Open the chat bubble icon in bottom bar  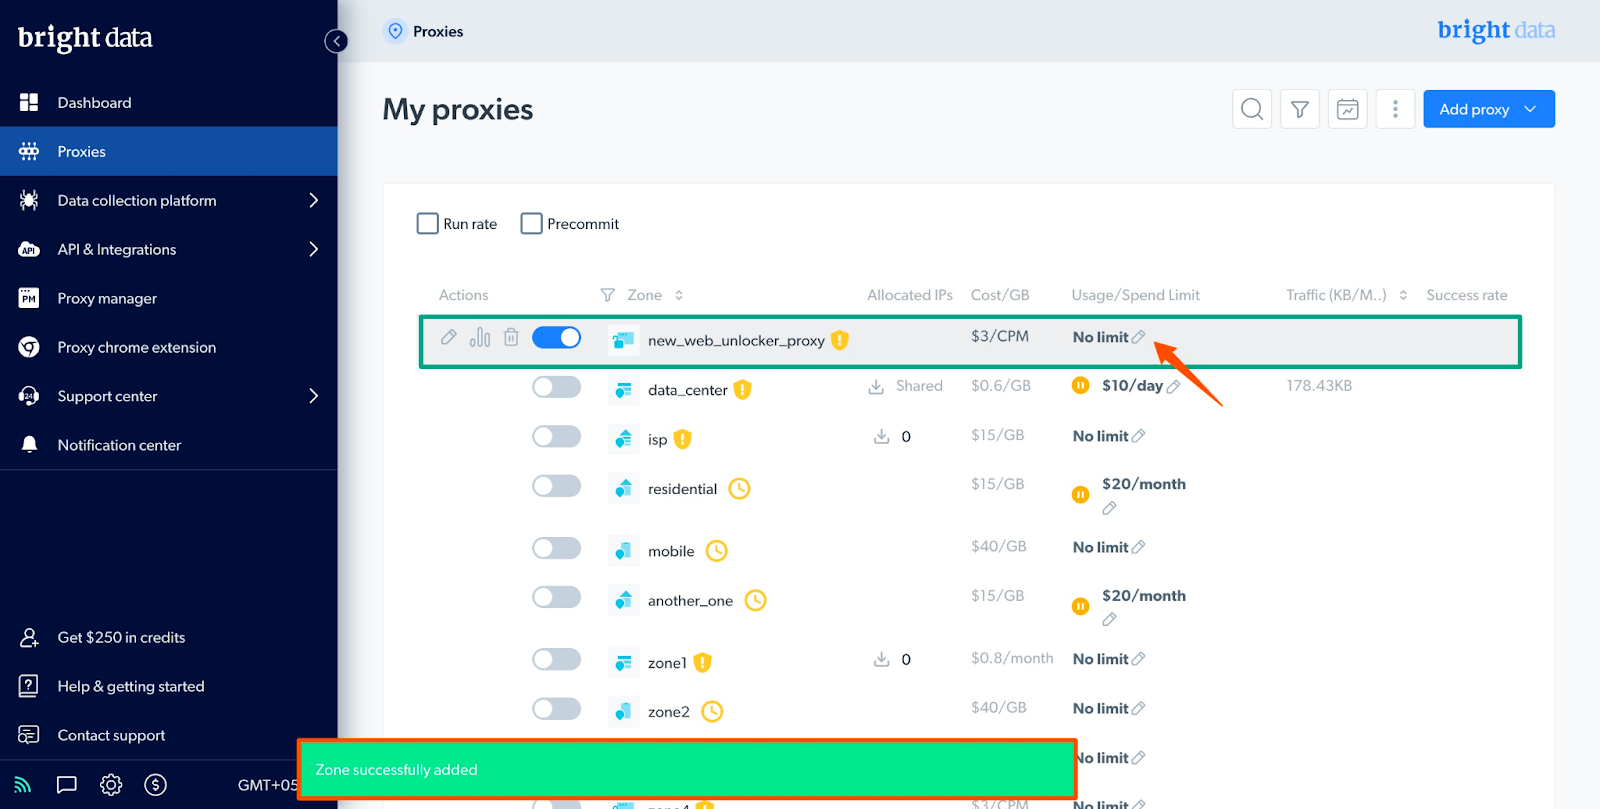click(67, 785)
